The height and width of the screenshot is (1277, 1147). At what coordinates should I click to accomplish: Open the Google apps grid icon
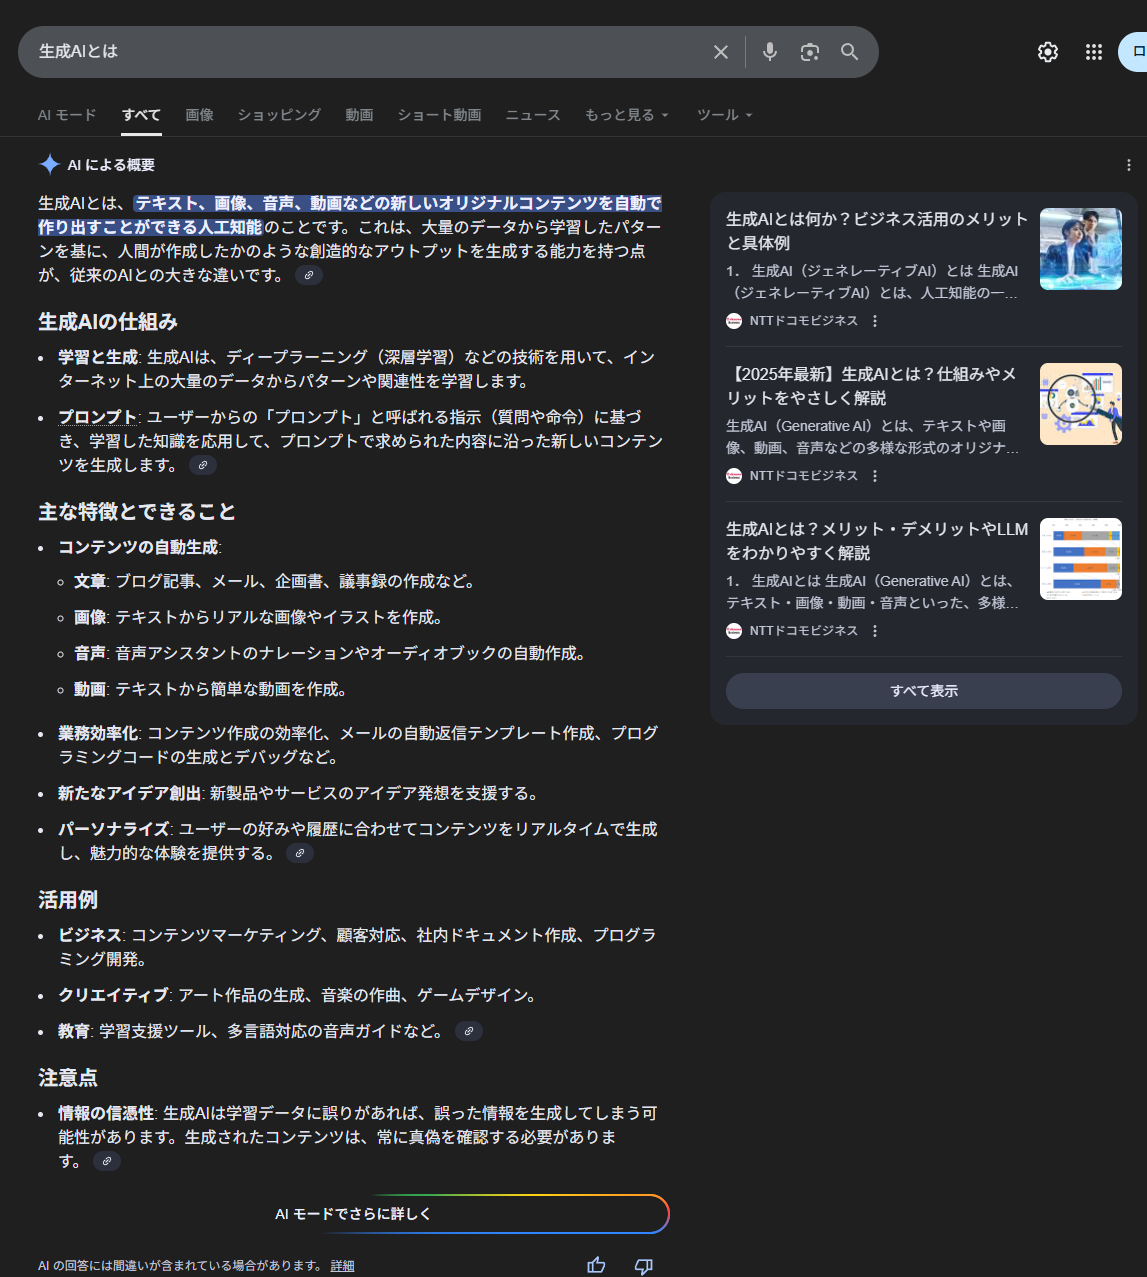tap(1093, 52)
